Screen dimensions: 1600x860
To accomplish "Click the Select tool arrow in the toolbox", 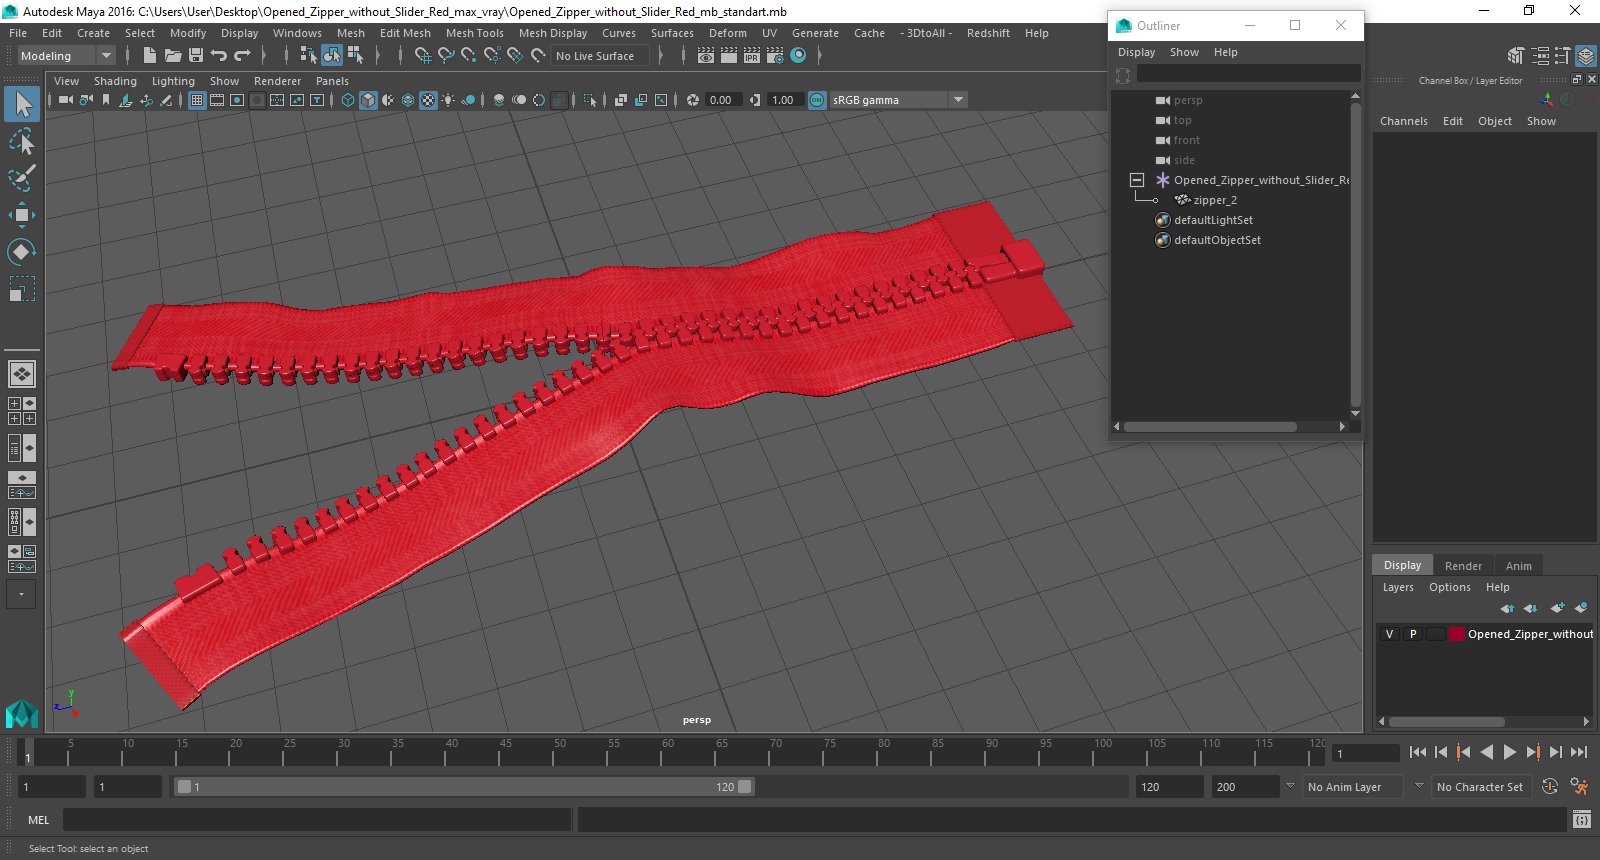I will pos(21,103).
